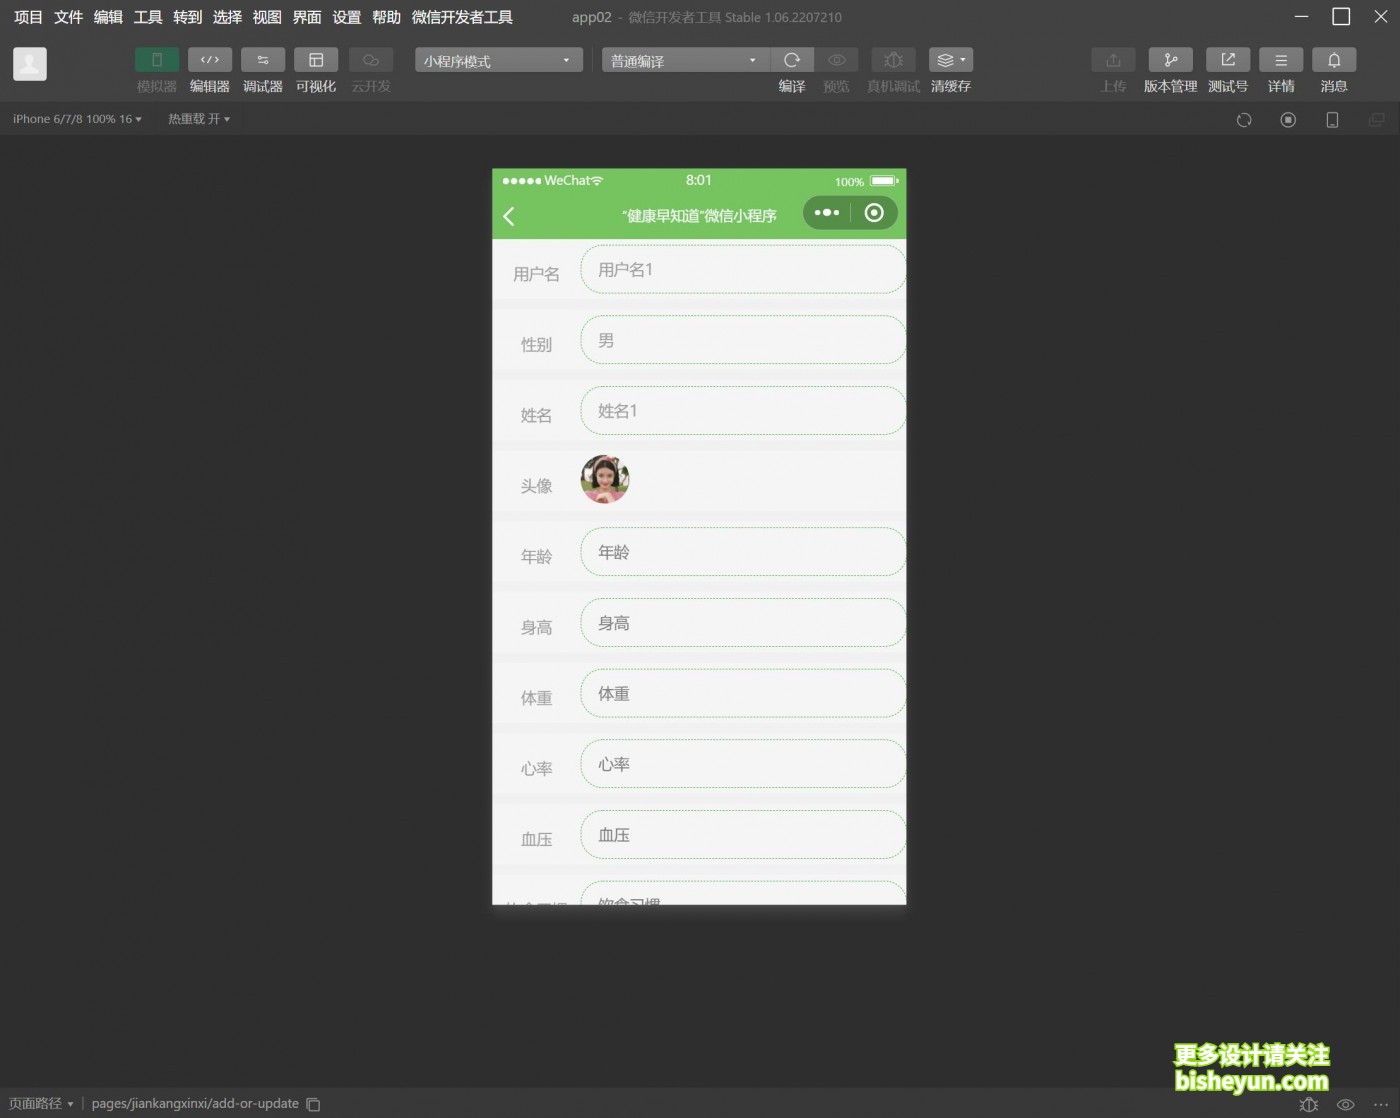Open clear cache (清缓存) options
Viewport: 1400px width, 1118px height.
pyautogui.click(x=950, y=61)
